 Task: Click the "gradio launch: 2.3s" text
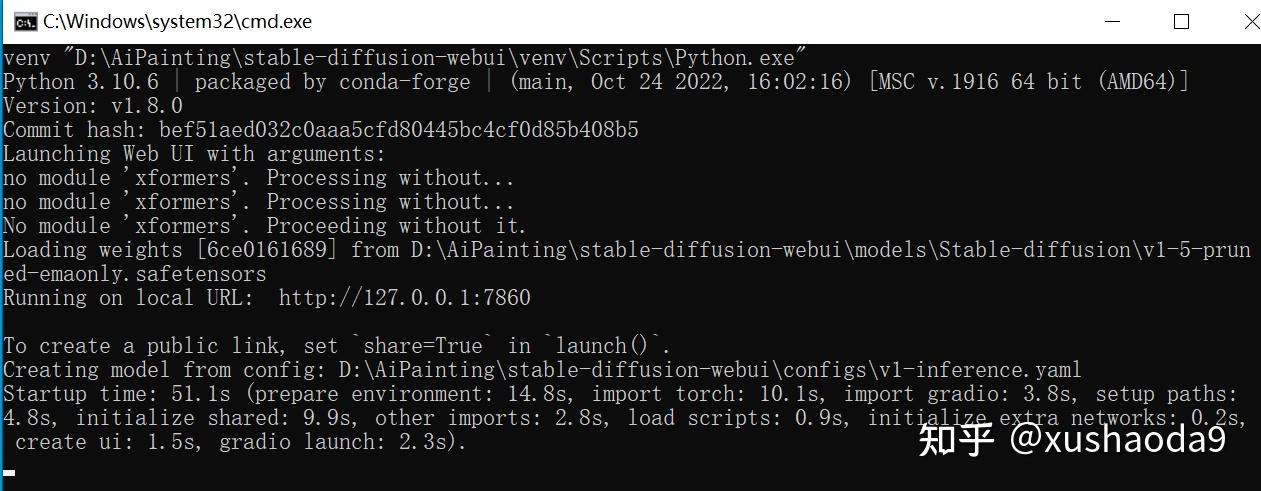click(338, 442)
